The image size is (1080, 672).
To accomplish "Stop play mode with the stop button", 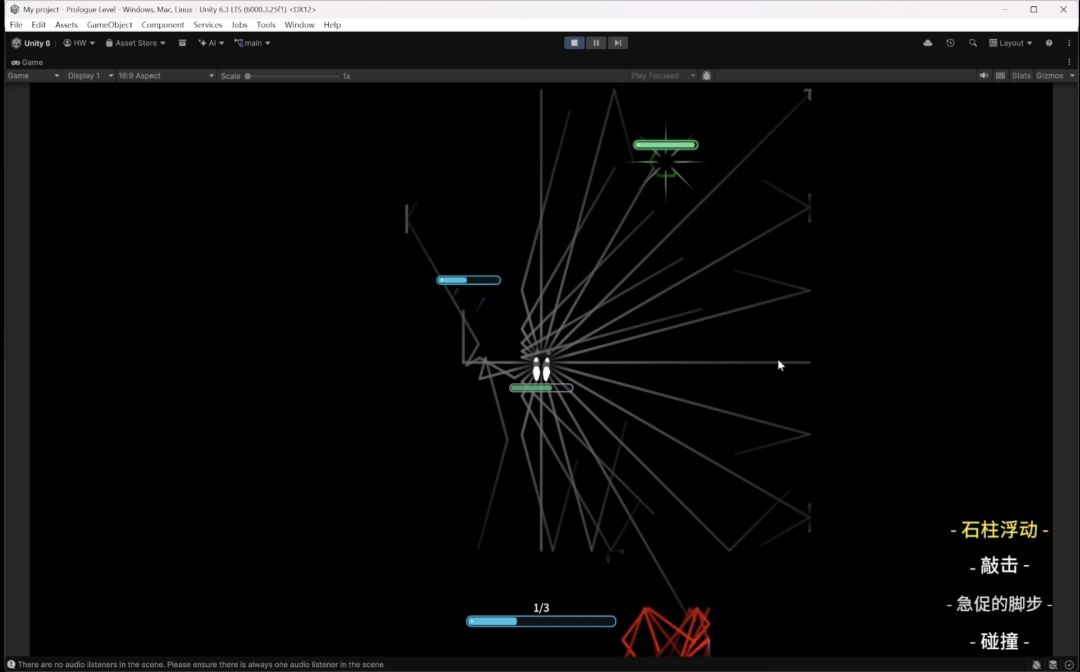I will pyautogui.click(x=574, y=43).
